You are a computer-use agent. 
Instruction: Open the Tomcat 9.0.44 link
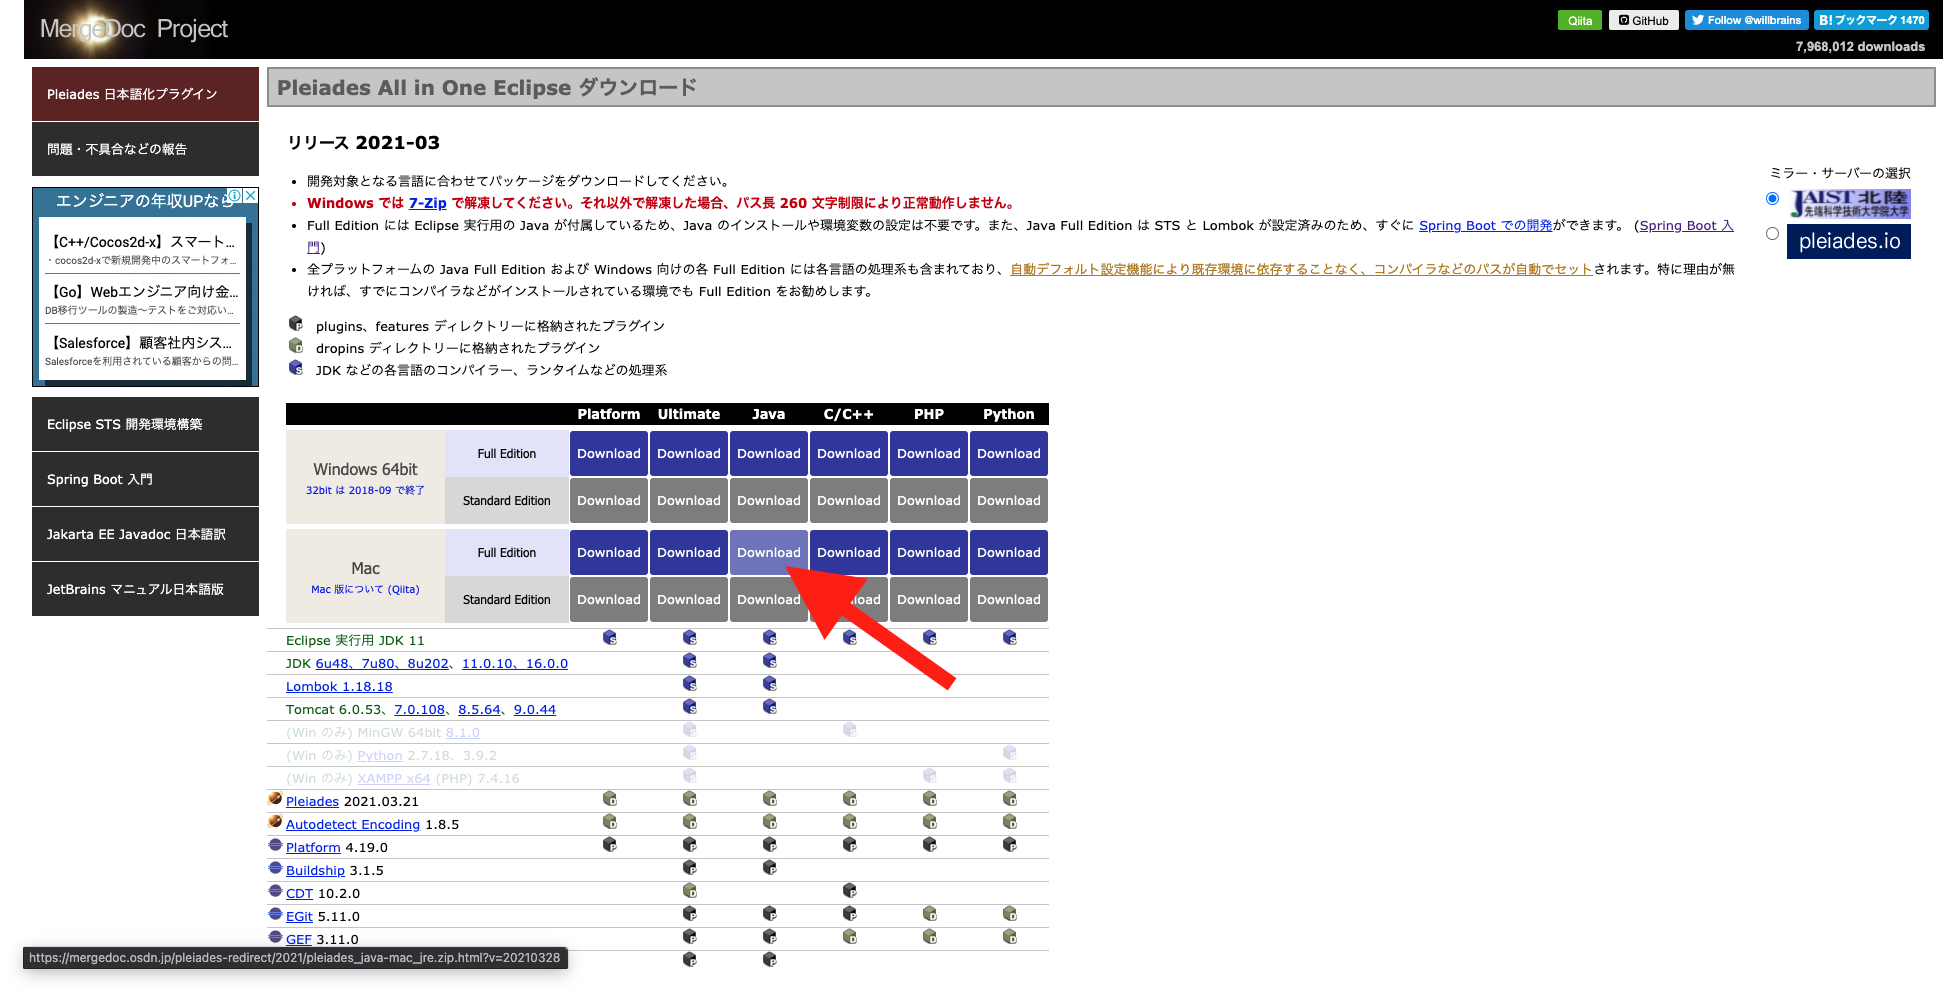tap(535, 709)
